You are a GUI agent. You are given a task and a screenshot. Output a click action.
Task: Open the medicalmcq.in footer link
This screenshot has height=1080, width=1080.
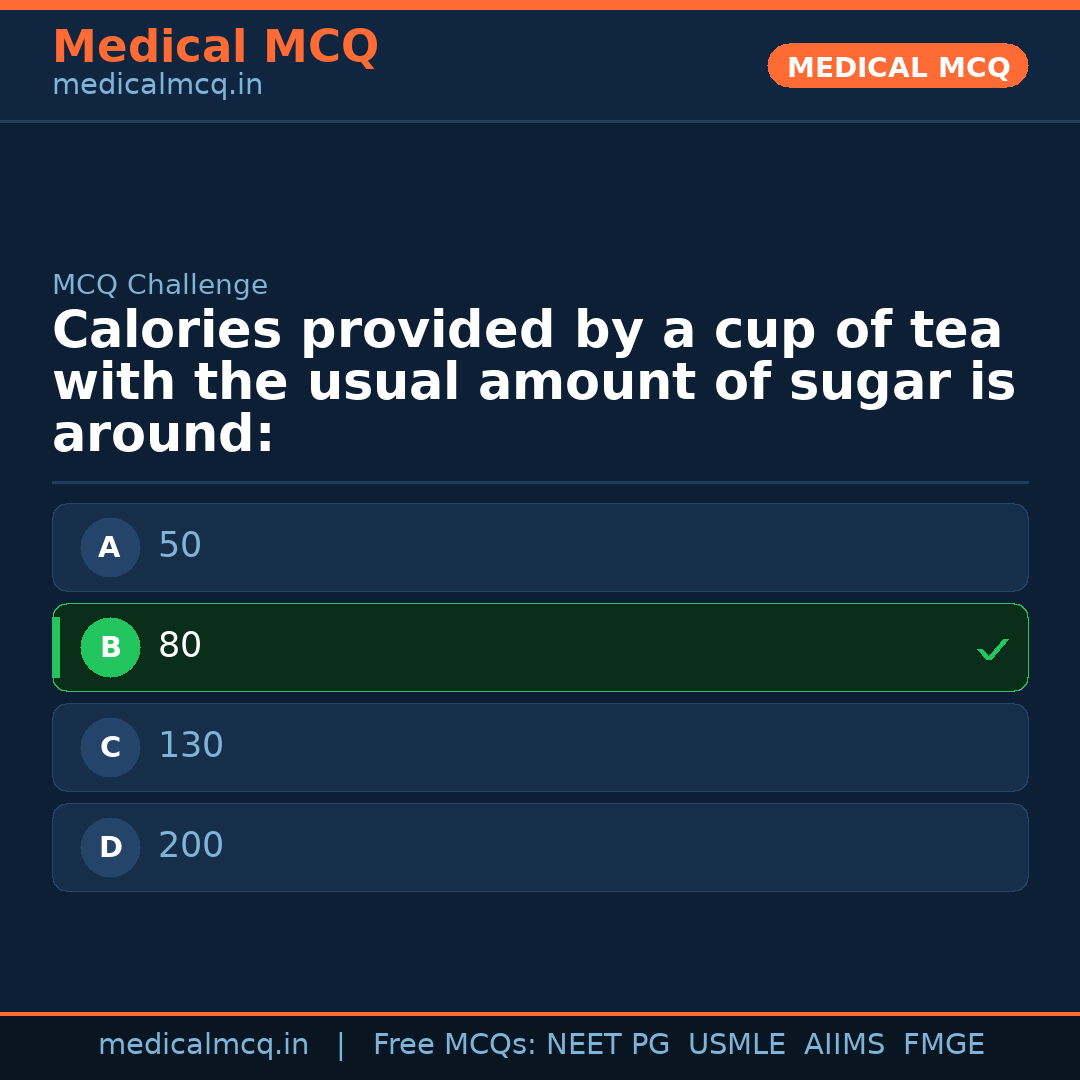click(203, 1044)
